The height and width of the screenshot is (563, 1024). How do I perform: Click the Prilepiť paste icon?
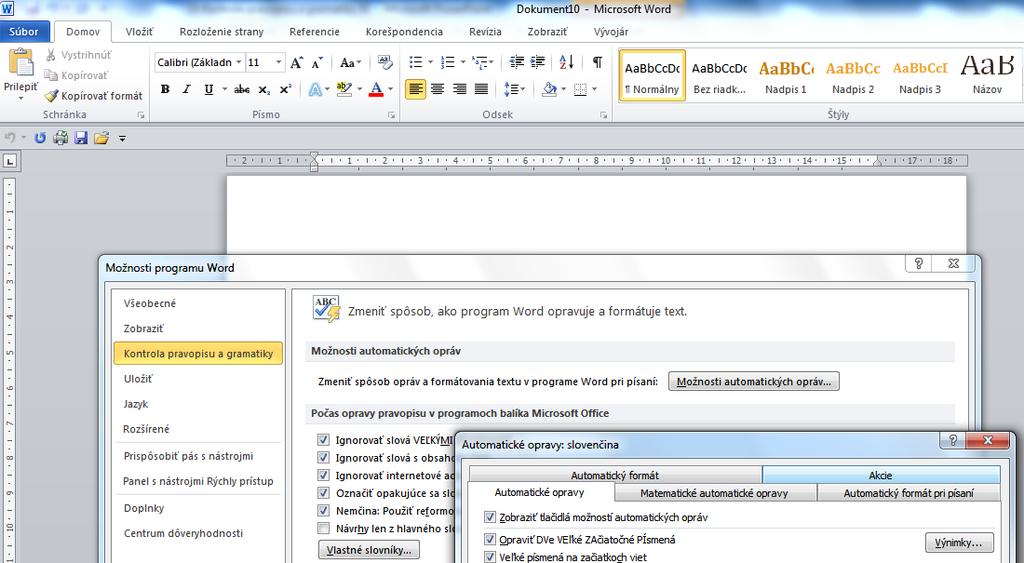click(21, 63)
